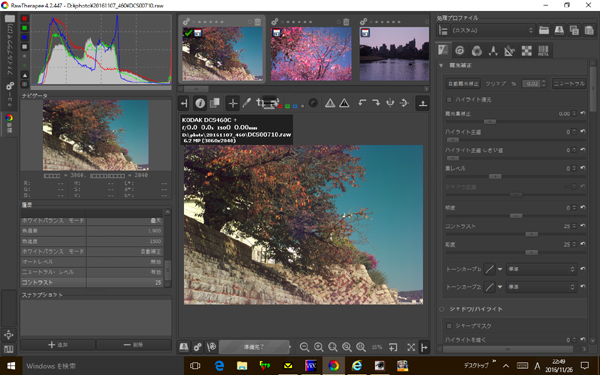
Task: Copy processing profile to clipboard icon
Action: click(x=574, y=30)
